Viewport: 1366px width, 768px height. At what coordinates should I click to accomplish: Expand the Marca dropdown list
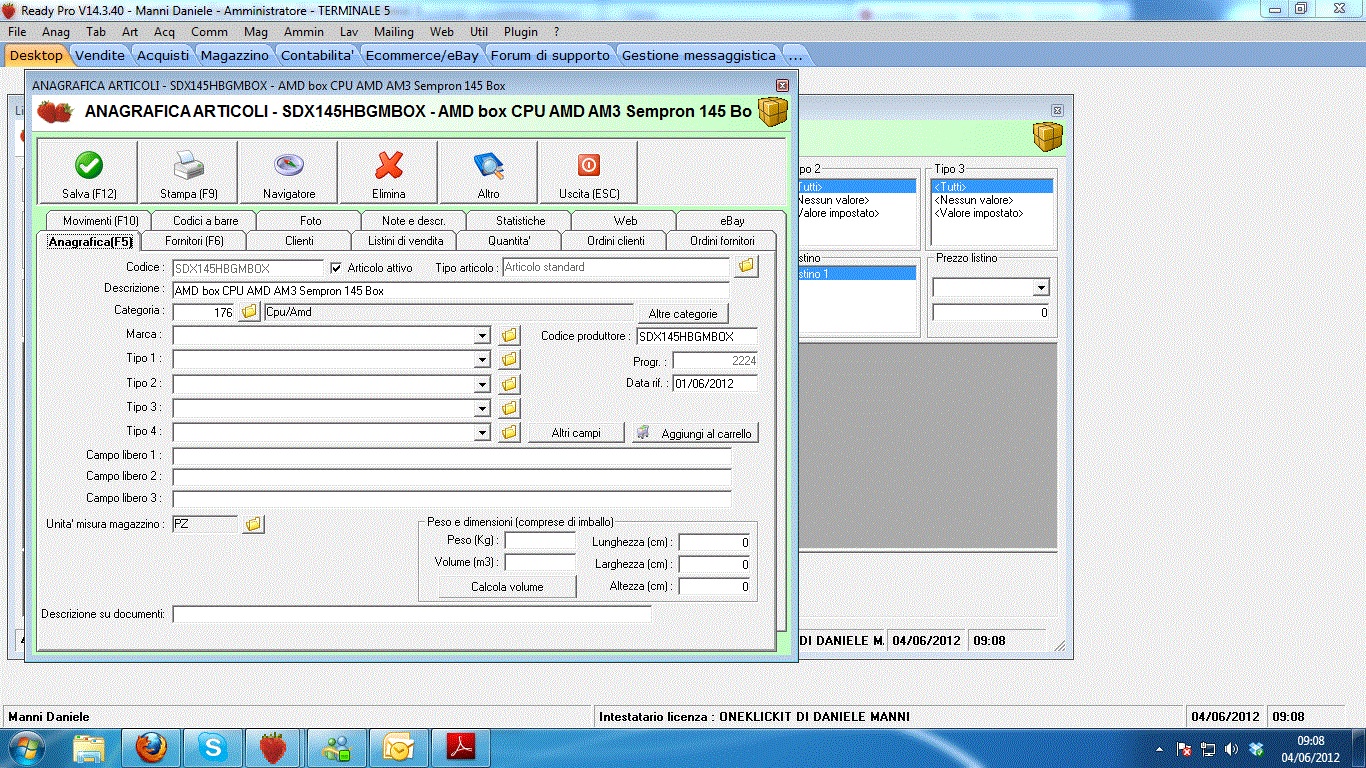[483, 336]
